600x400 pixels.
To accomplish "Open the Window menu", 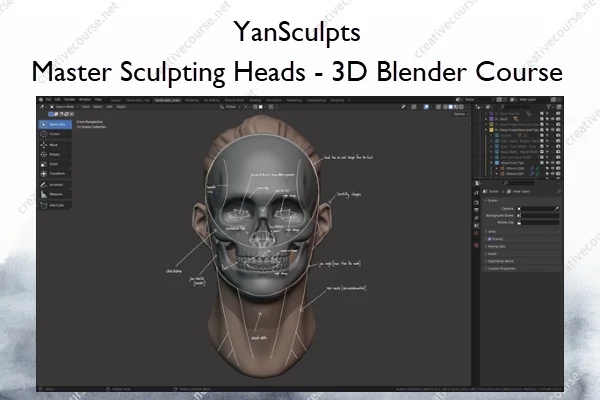I will 85,100.
